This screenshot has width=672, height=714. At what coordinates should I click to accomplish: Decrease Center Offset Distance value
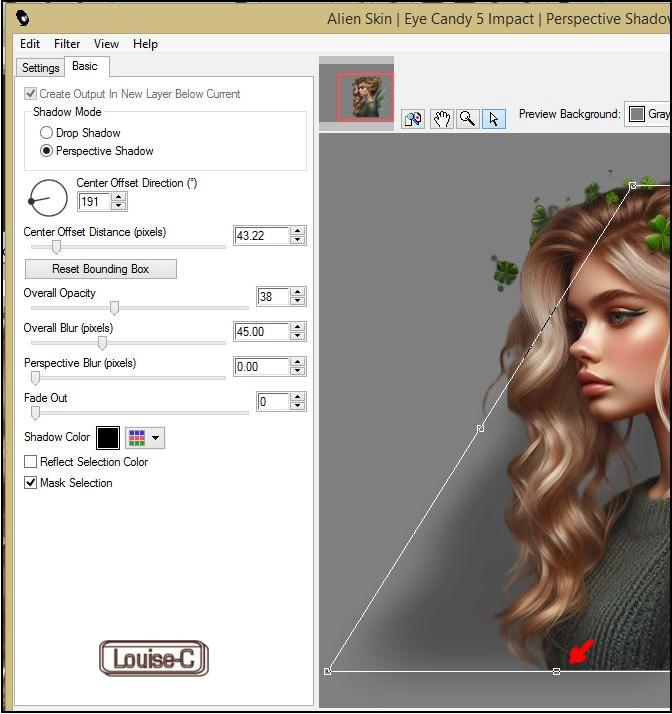pos(297,240)
